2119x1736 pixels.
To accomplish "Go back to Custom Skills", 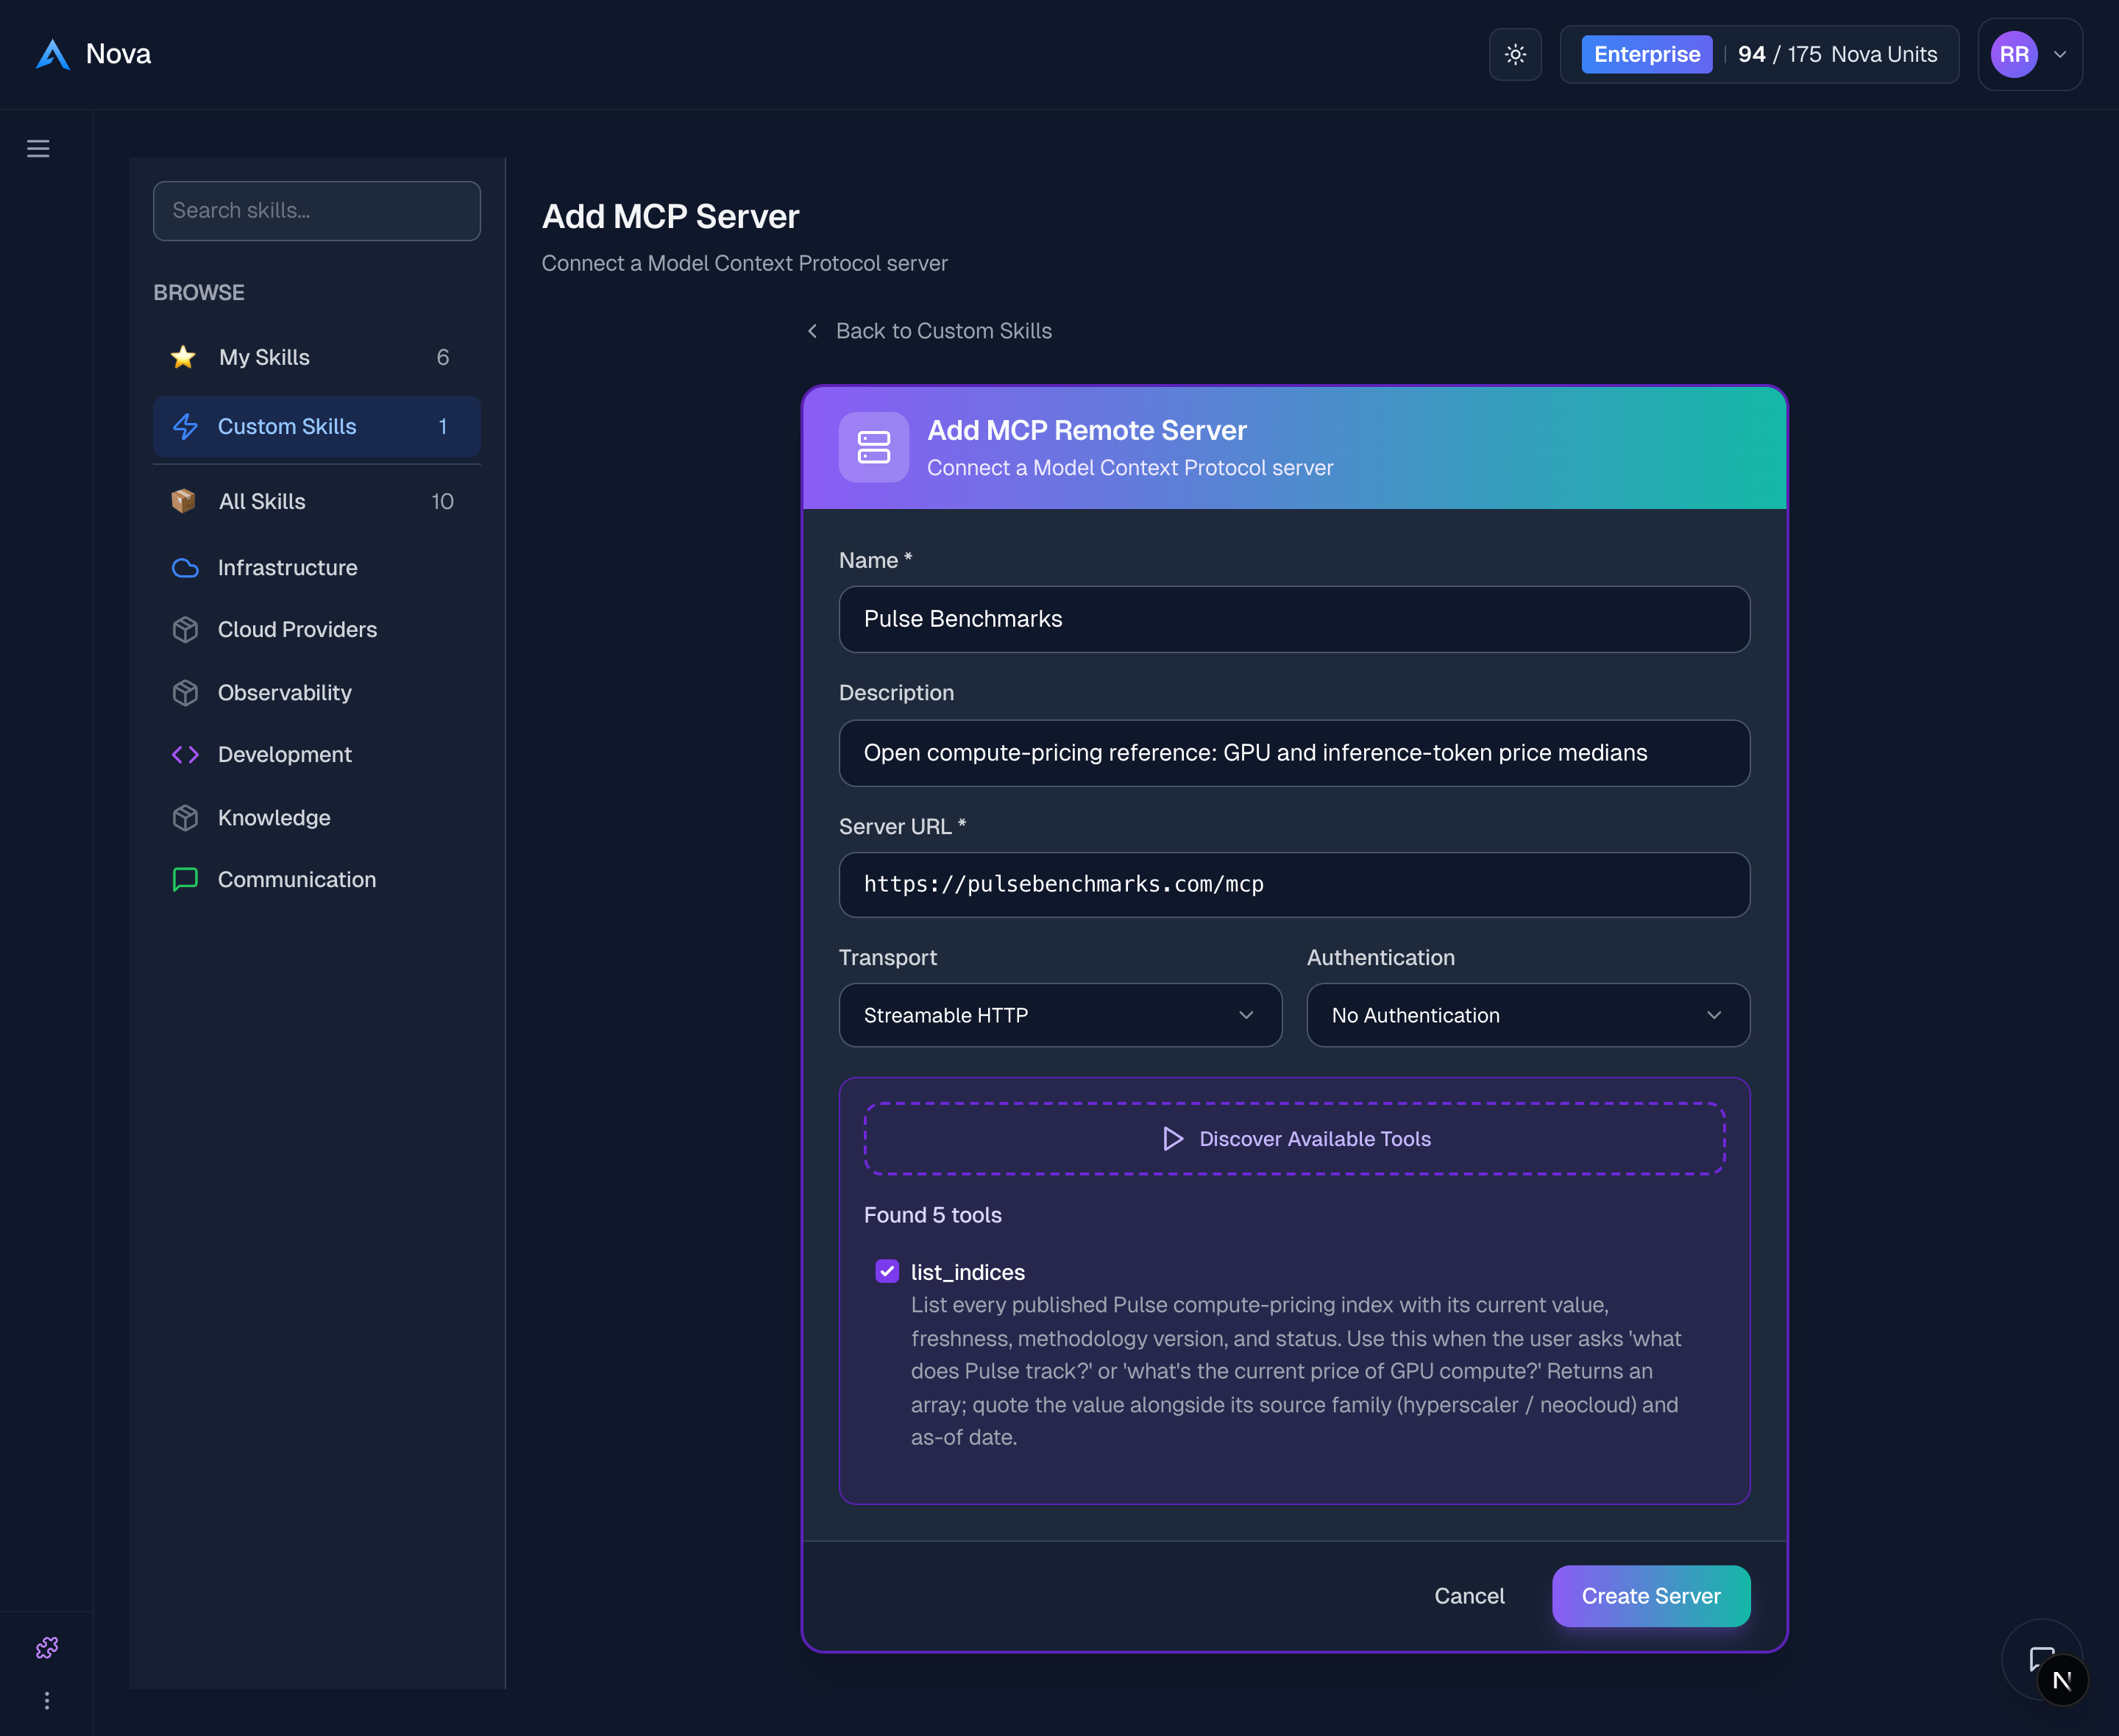I will click(x=929, y=331).
